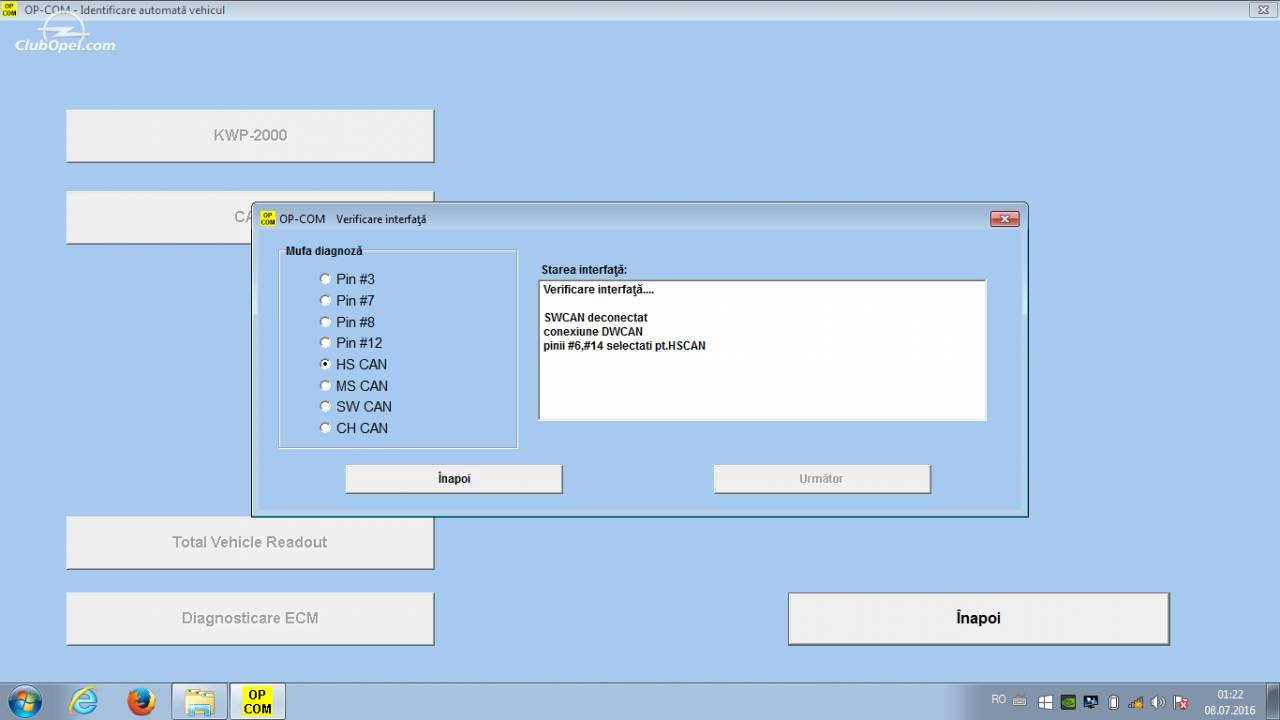Click the white device tray icon

click(x=1113, y=702)
